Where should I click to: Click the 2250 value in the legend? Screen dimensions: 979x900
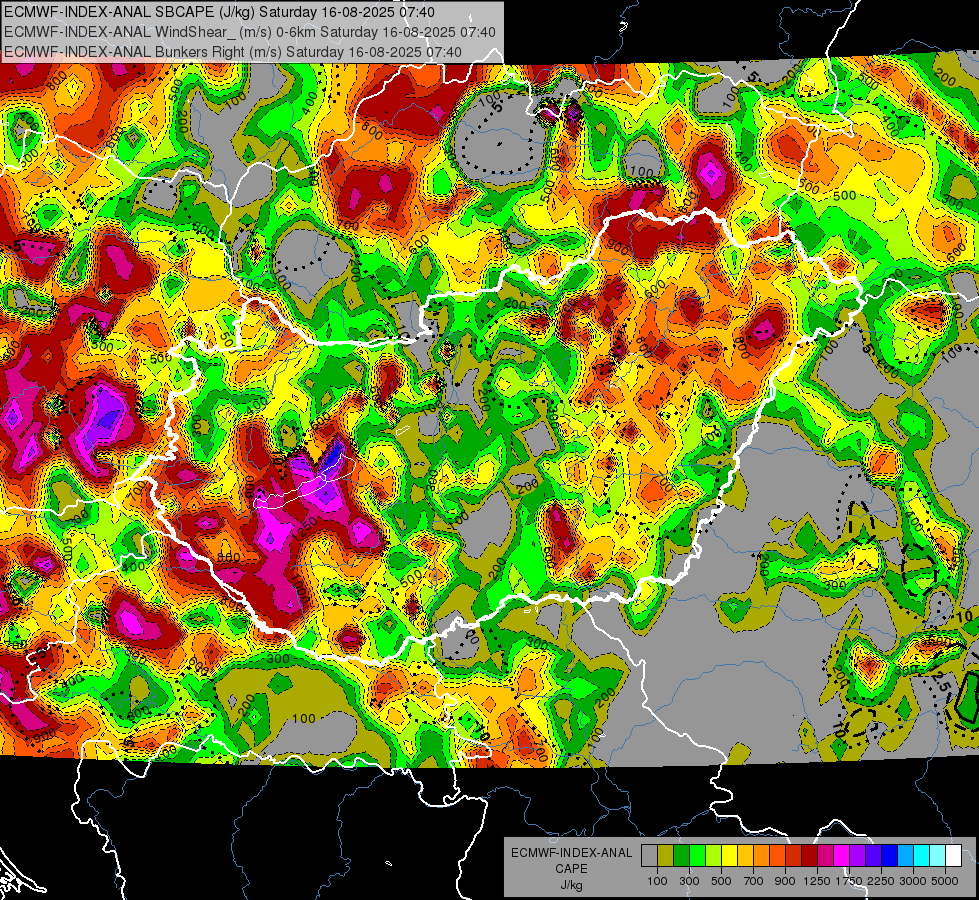click(x=881, y=881)
